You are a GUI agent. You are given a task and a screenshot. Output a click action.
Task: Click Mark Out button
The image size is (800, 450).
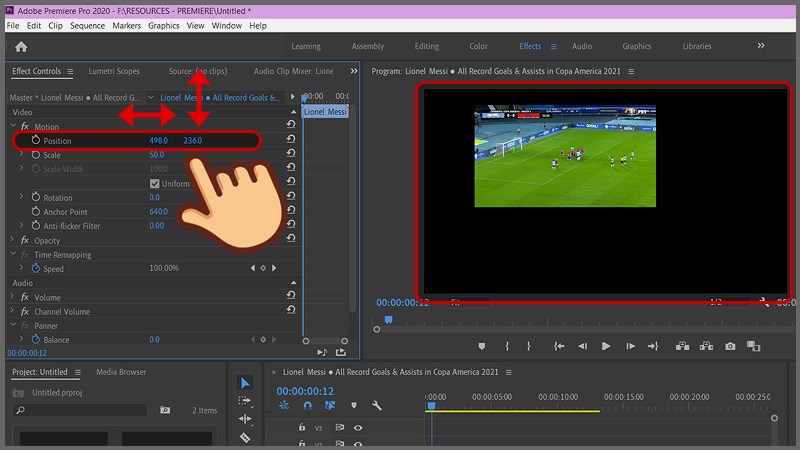click(529, 346)
